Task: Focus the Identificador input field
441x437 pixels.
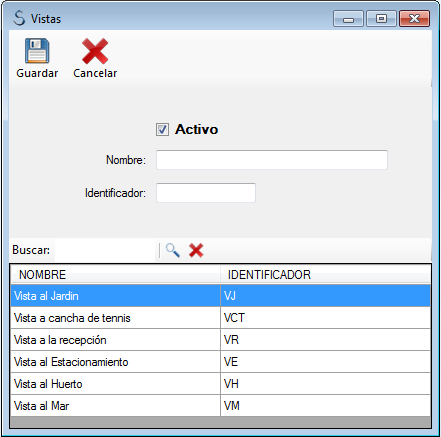Action: (x=206, y=193)
